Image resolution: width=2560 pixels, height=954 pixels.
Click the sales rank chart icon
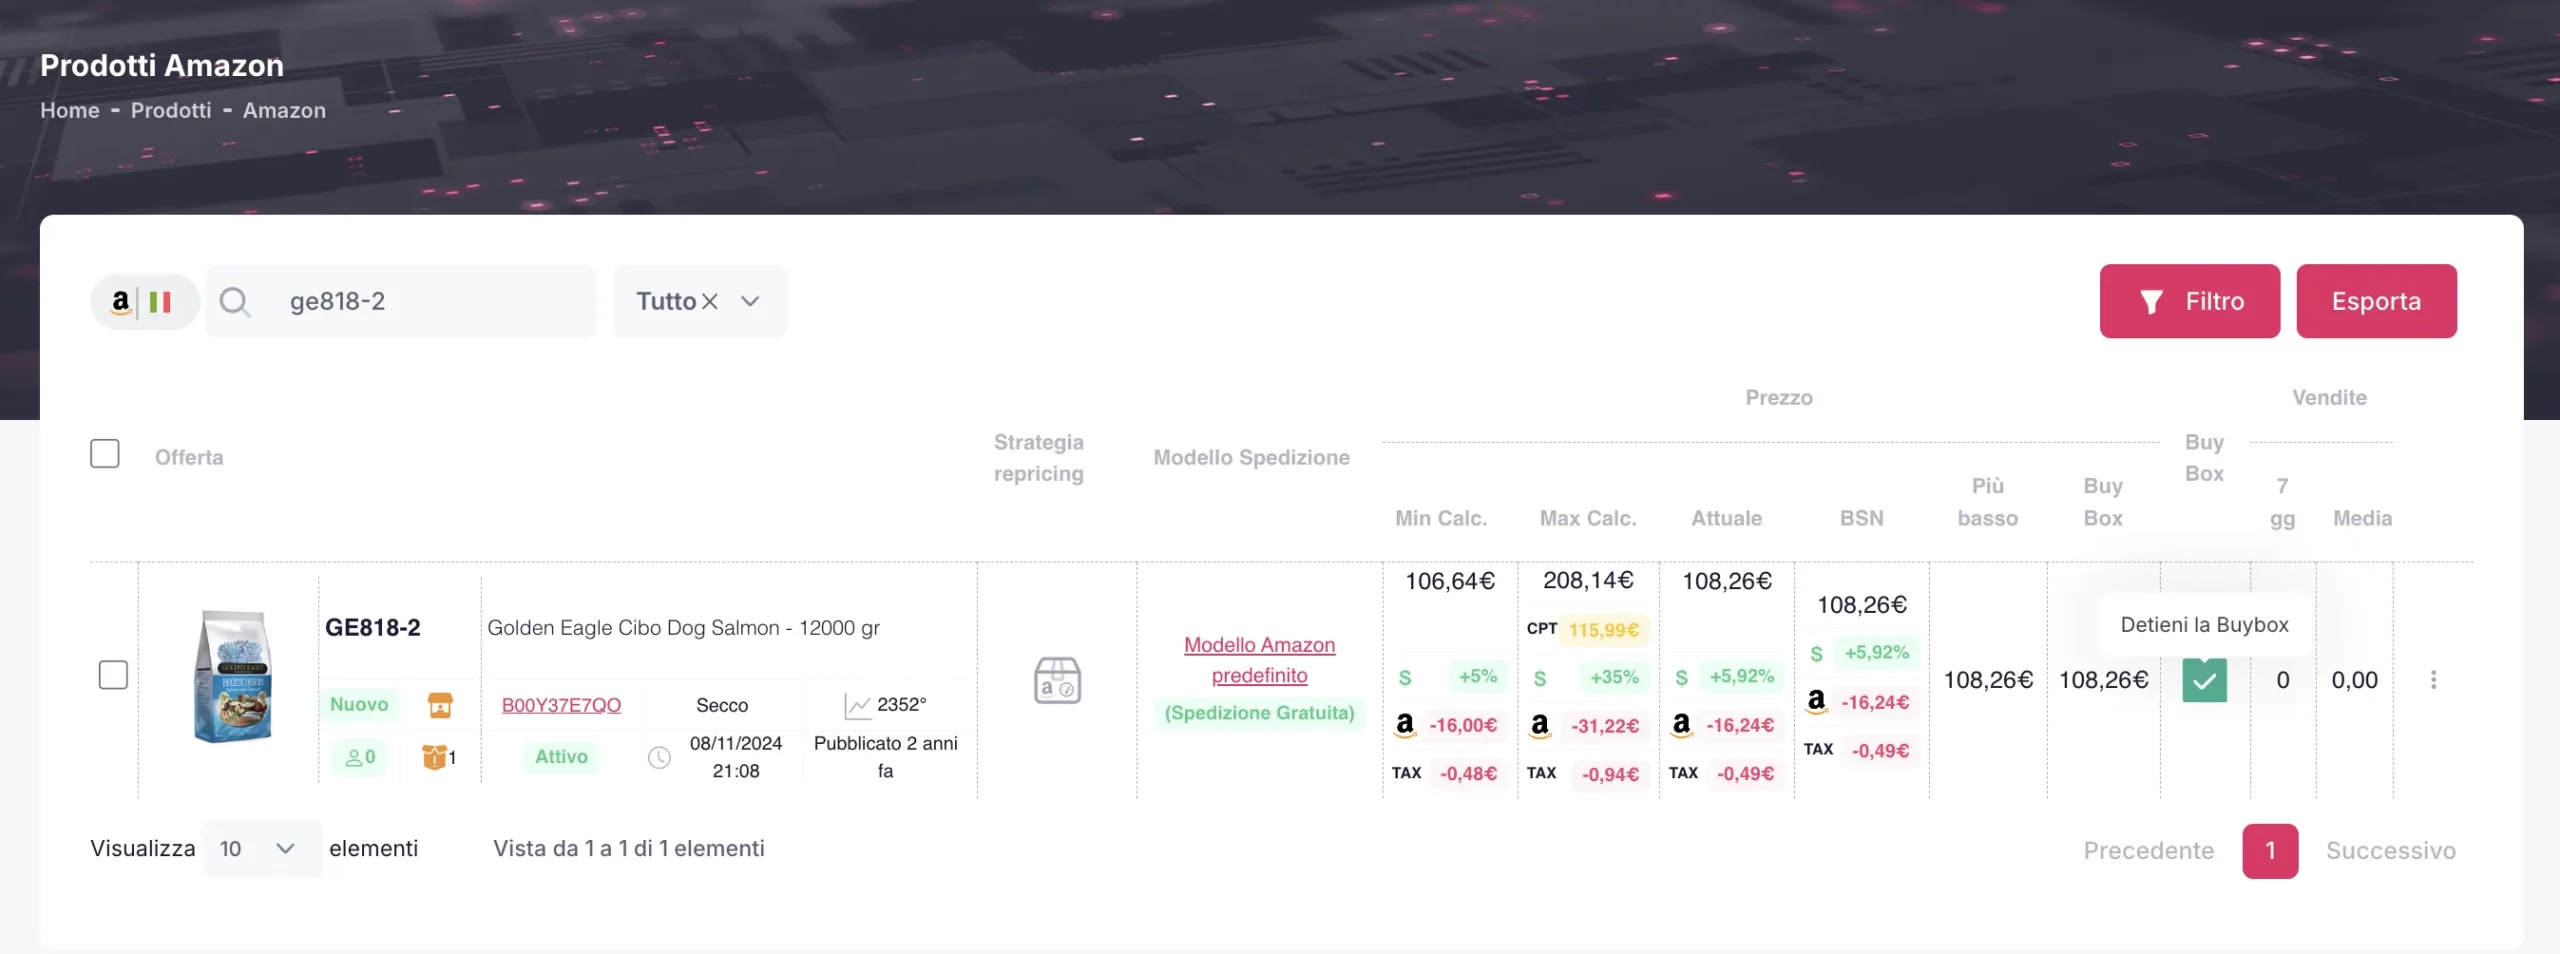pyautogui.click(x=857, y=705)
